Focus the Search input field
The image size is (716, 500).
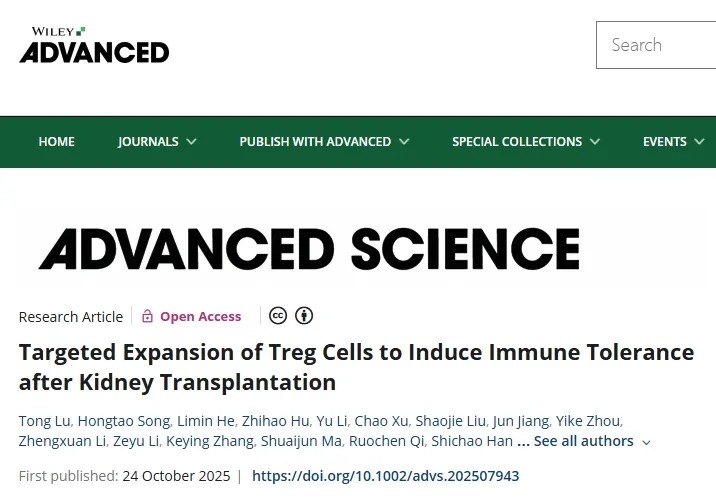(x=655, y=45)
